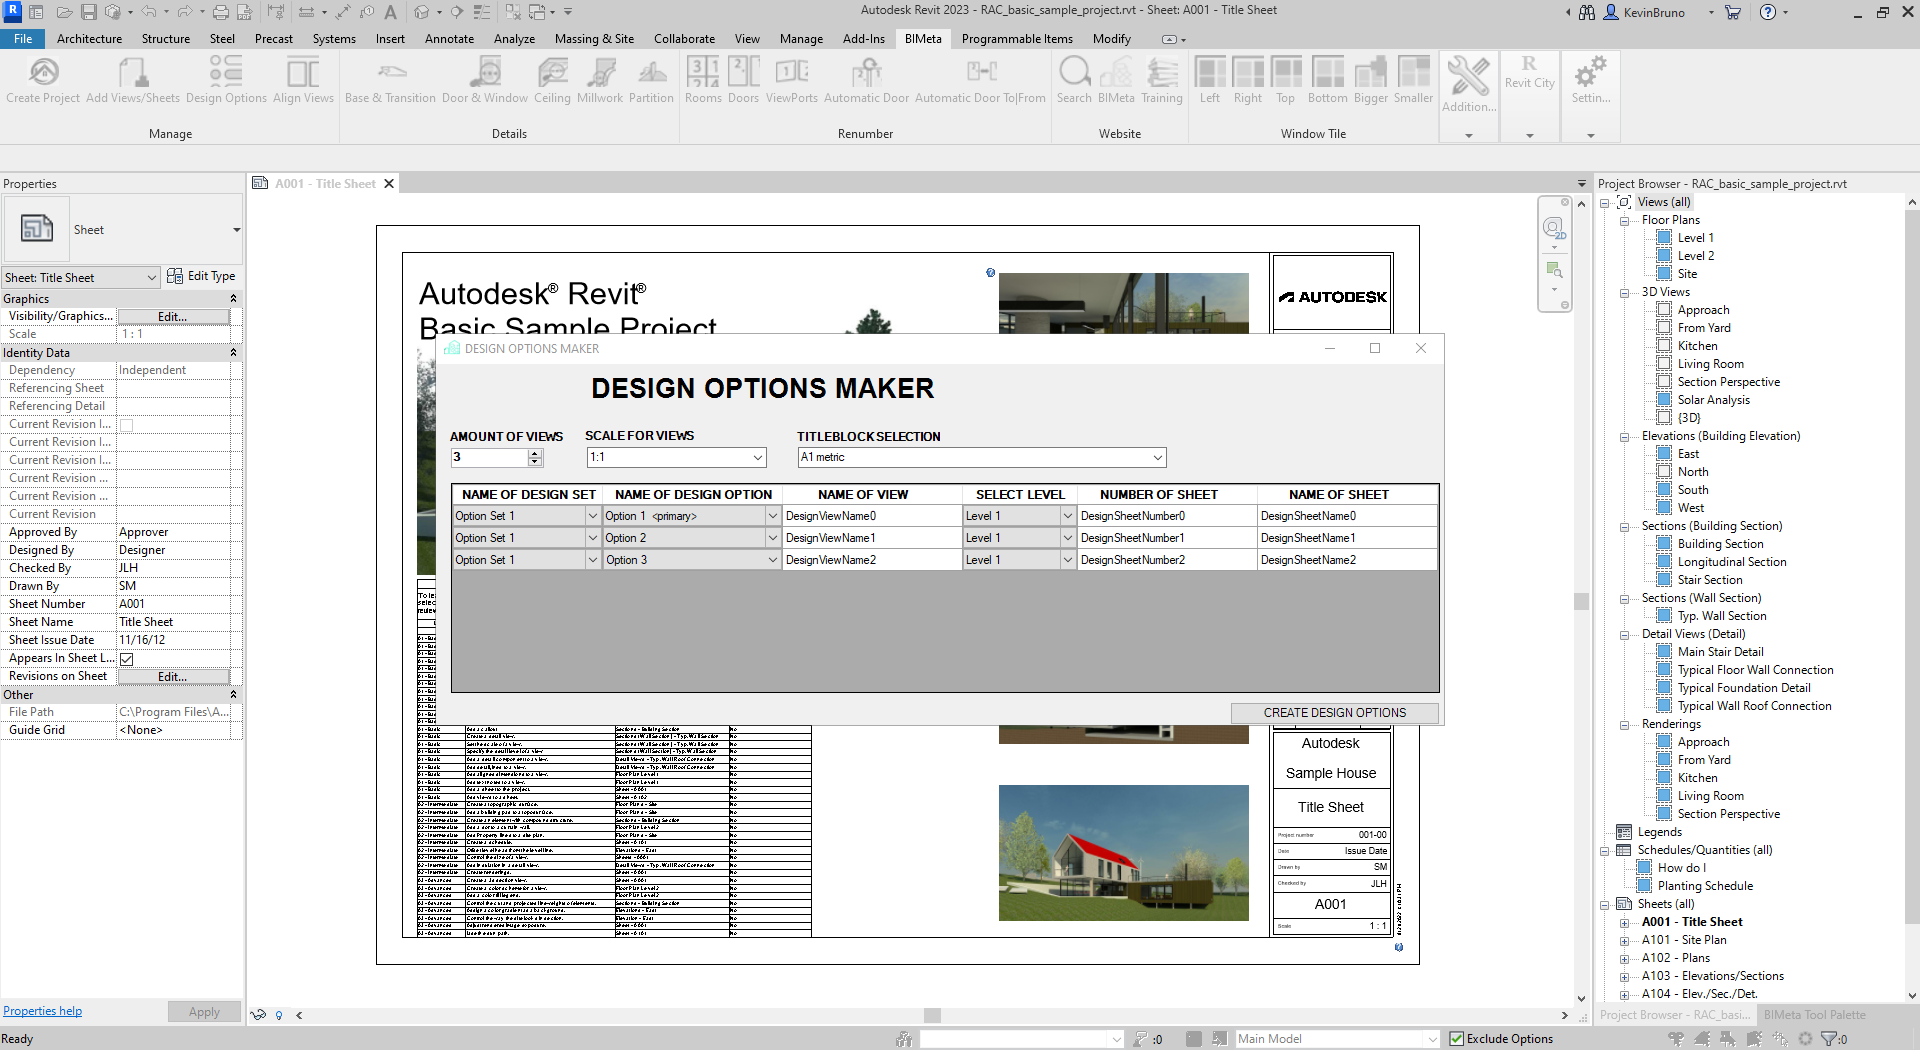Image resolution: width=1920 pixels, height=1050 pixels.
Task: Select the Base & Transition detail tool
Action: [390, 80]
